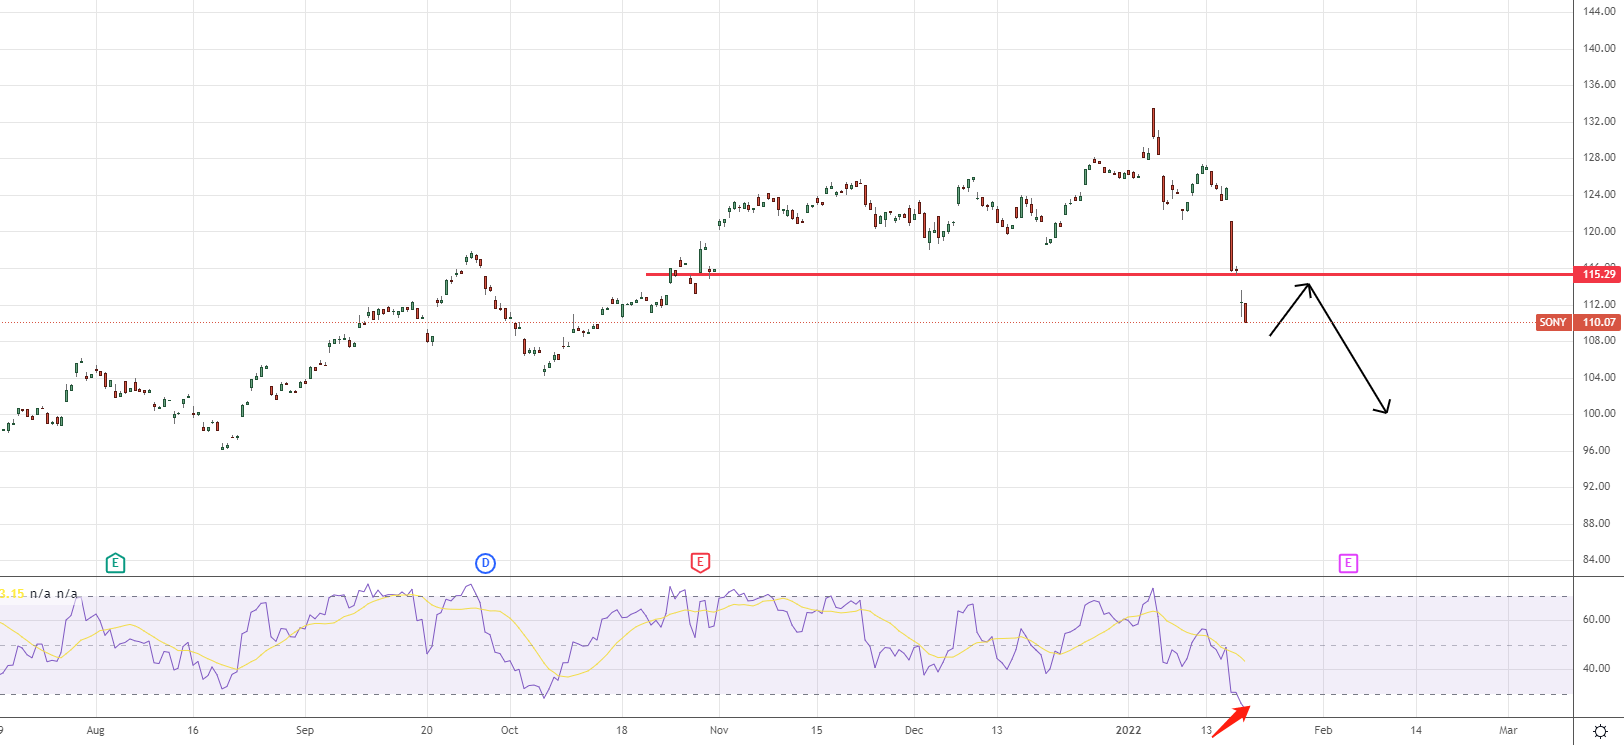The height and width of the screenshot is (745, 1624).
Task: Select the red horizontal support line
Action: point(900,274)
